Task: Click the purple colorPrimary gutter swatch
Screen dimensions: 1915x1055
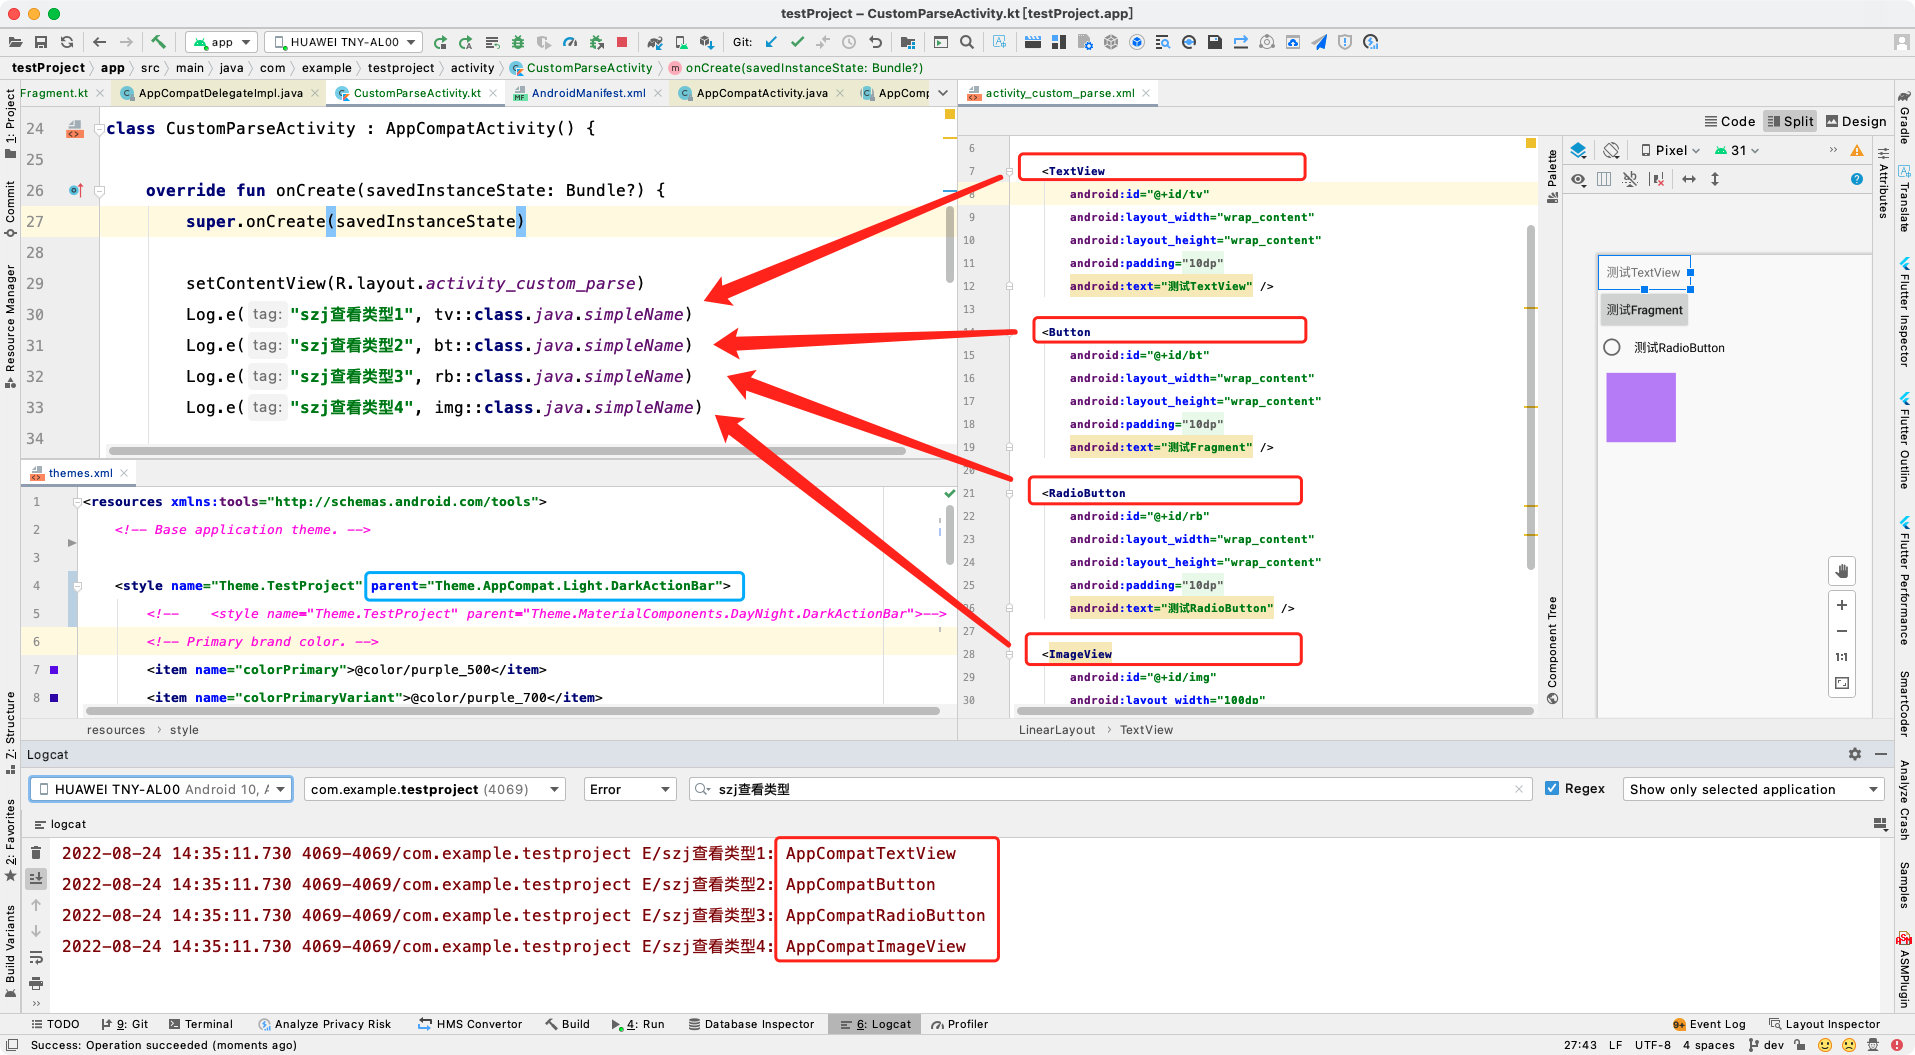Action: click(54, 670)
